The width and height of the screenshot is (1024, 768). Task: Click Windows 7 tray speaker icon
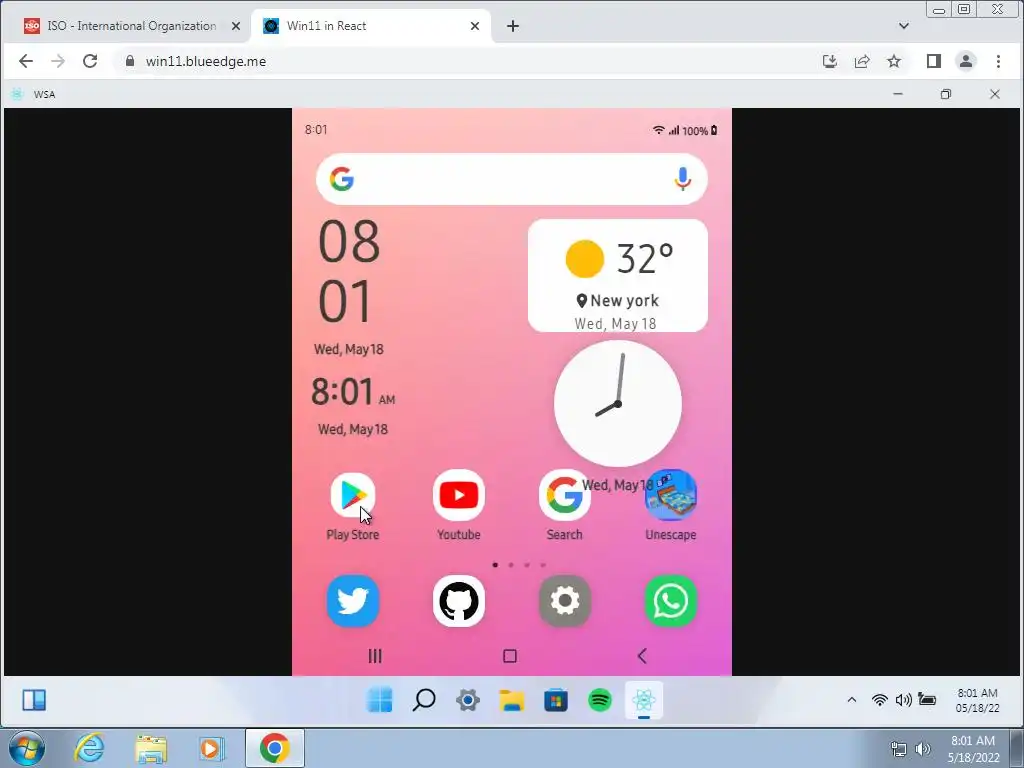pos(923,749)
